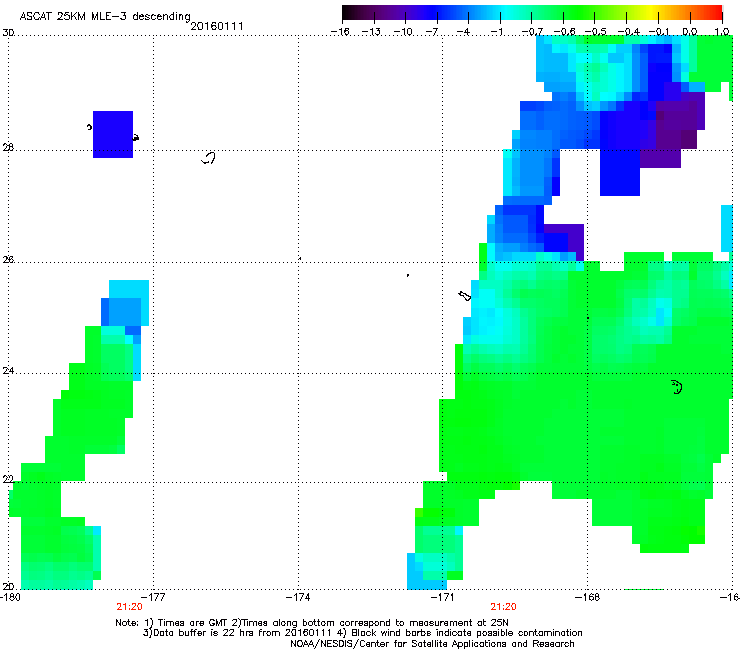The image size is (740, 650).
Task: Select the '0.0' color scale label
Action: [x=690, y=32]
